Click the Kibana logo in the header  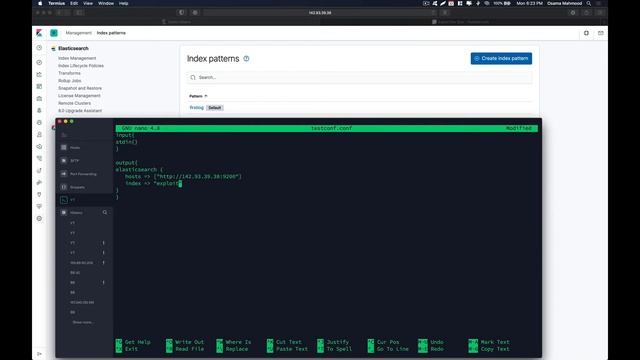point(39,33)
